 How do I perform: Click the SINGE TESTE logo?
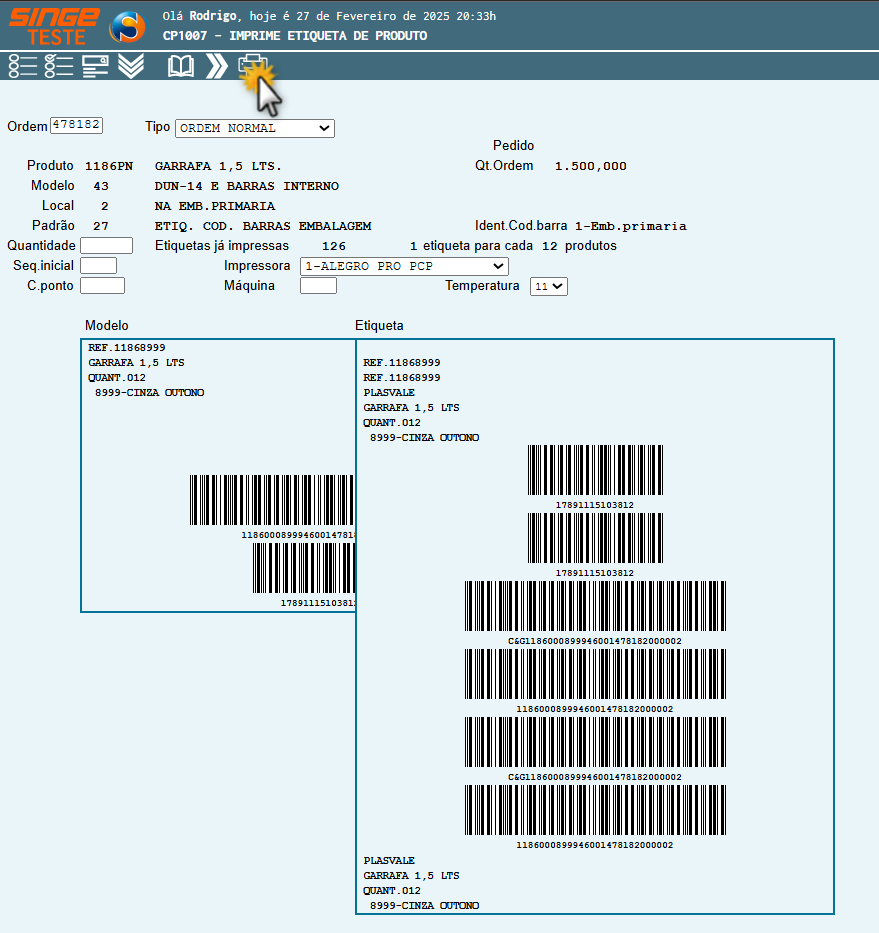[x=55, y=25]
